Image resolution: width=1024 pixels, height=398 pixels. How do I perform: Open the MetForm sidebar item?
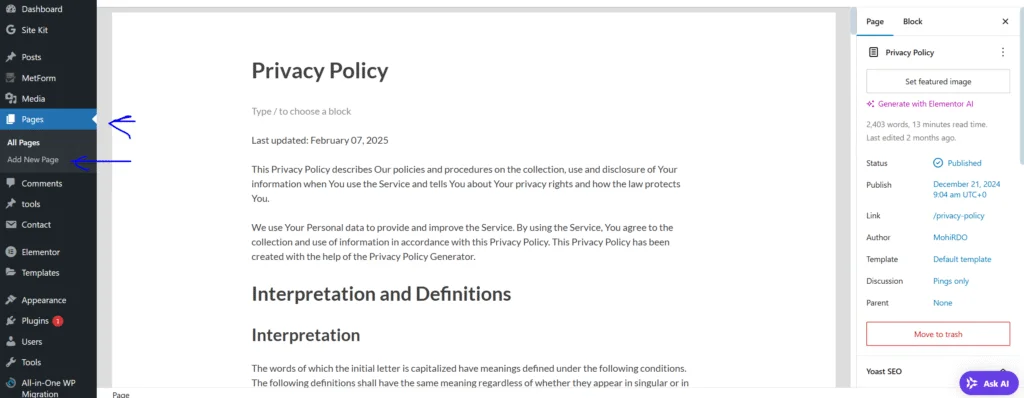coord(39,78)
